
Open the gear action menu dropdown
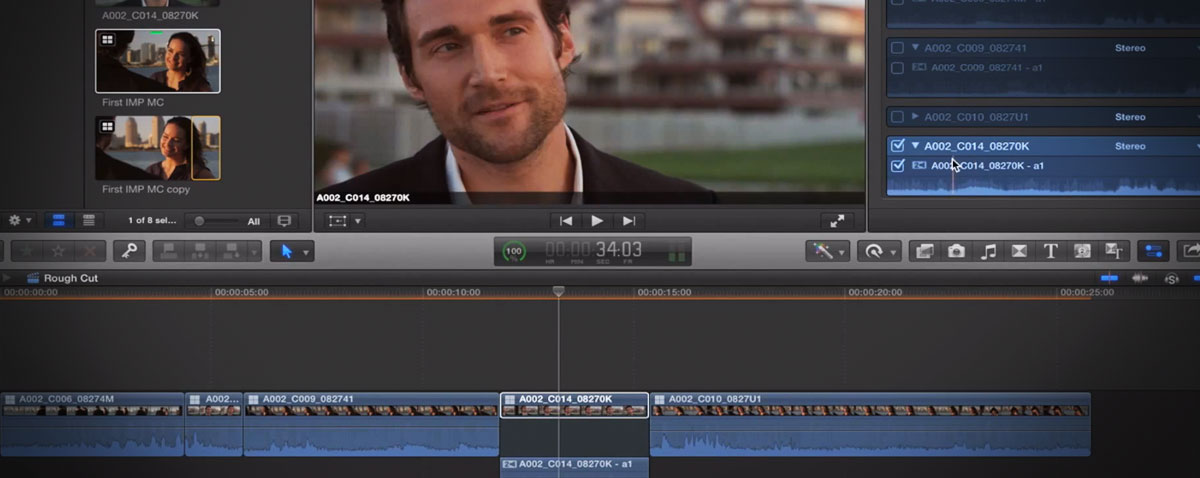20,220
